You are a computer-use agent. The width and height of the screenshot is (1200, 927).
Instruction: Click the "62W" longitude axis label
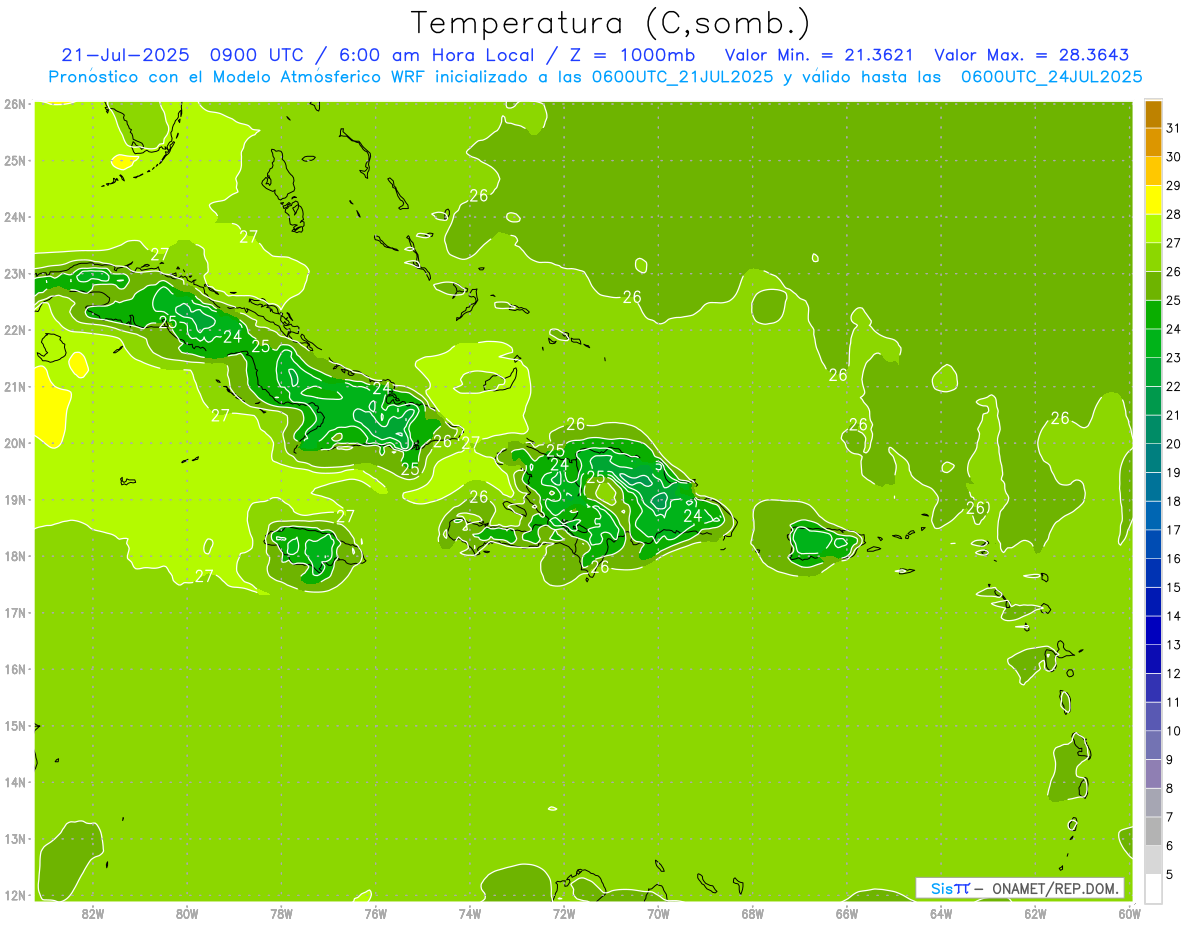tap(1035, 913)
